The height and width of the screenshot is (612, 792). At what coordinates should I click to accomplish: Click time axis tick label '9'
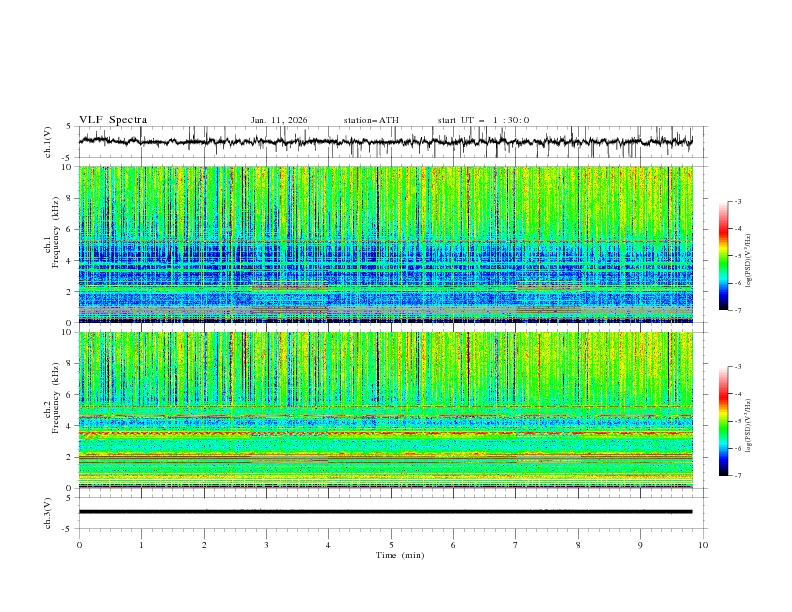(x=640, y=545)
